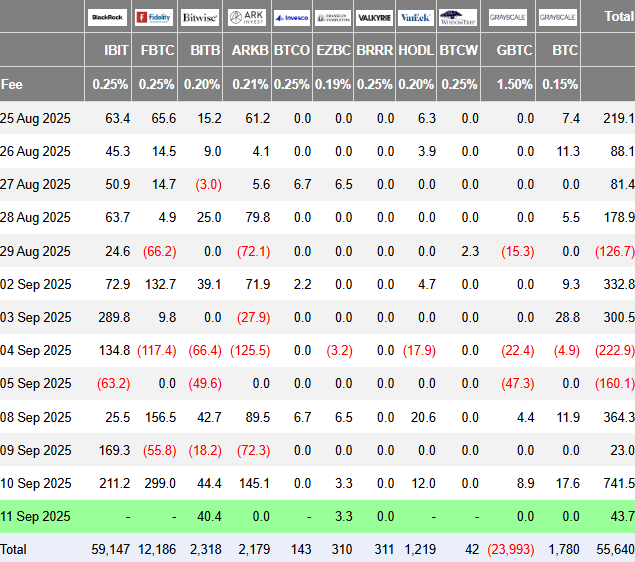
Task: Click the ARK Invest logo
Action: tap(246, 17)
